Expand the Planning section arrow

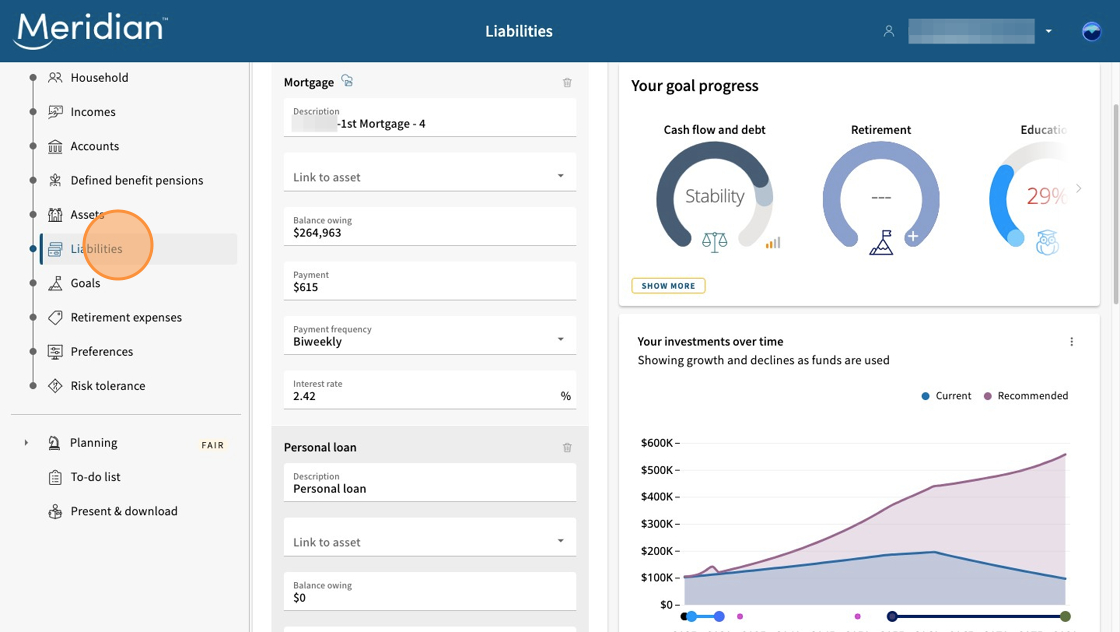26,443
